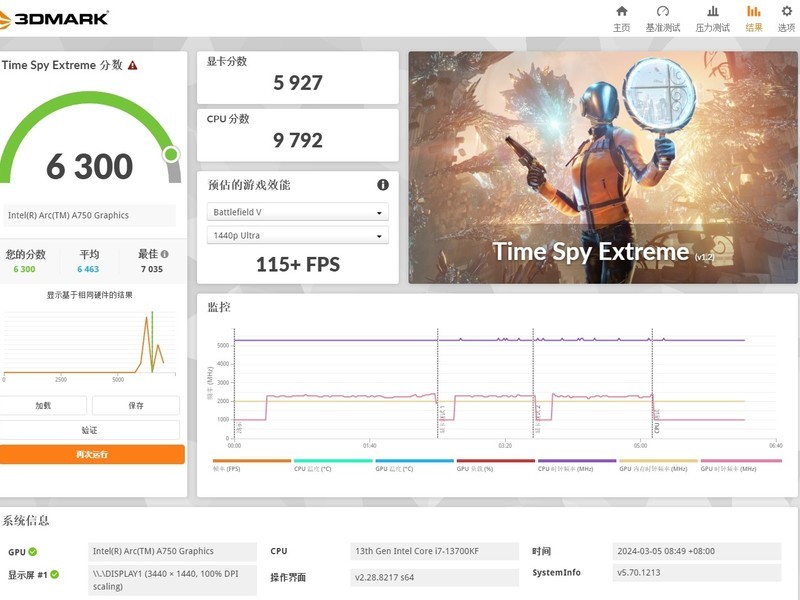
Task: Click the info icon in the estimated game performance panel
Action: point(383,185)
